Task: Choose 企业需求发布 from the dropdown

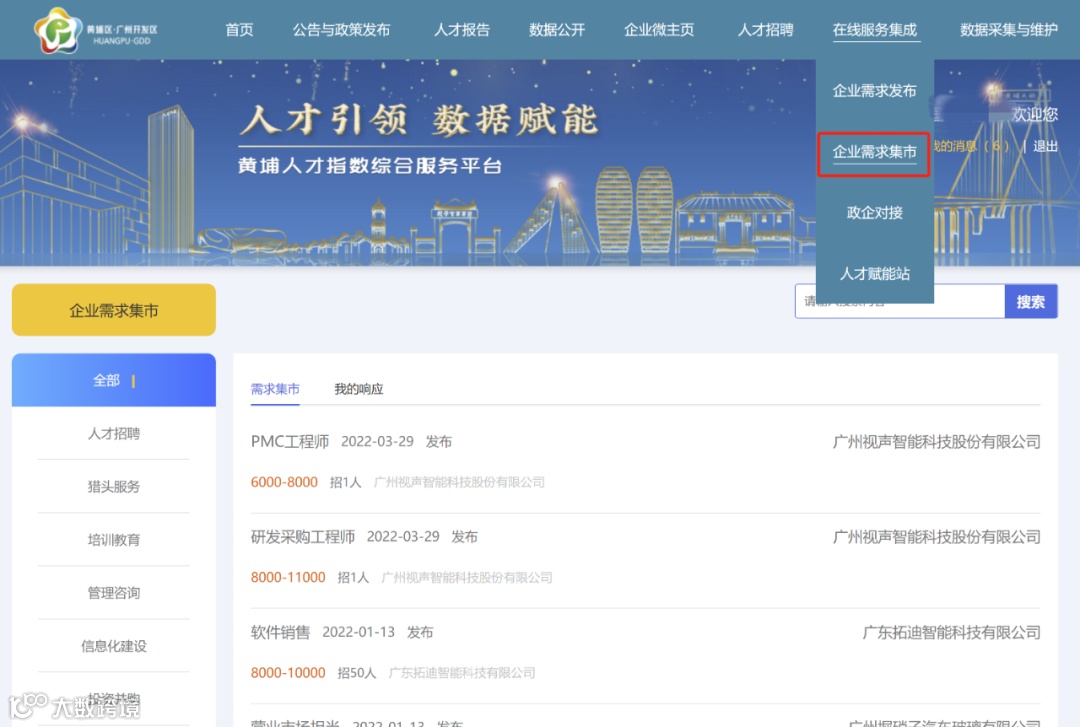Action: (875, 91)
